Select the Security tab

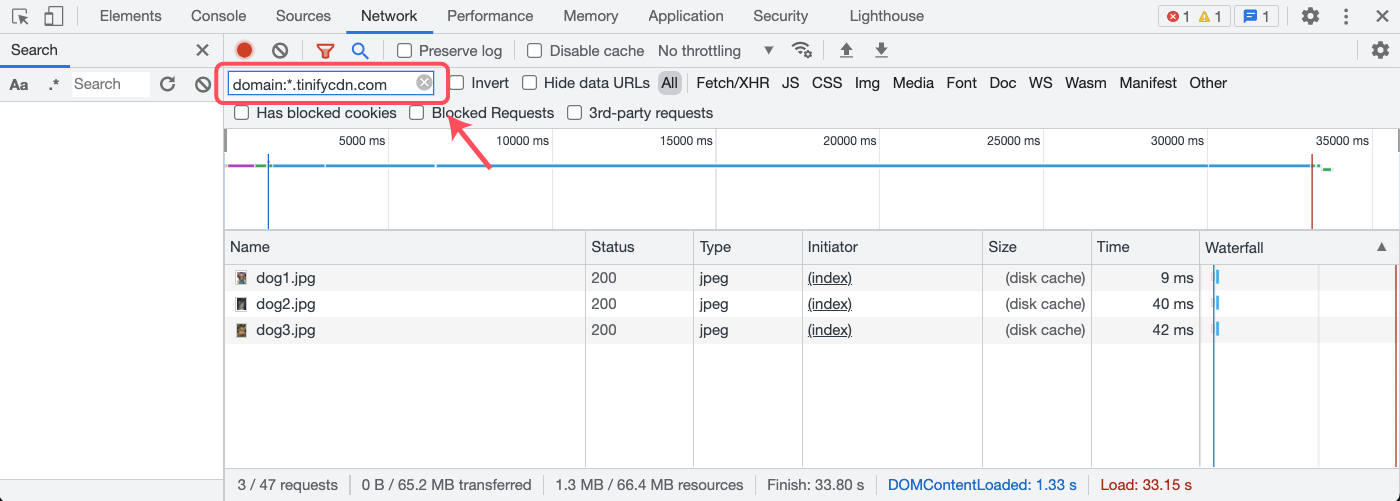point(781,16)
